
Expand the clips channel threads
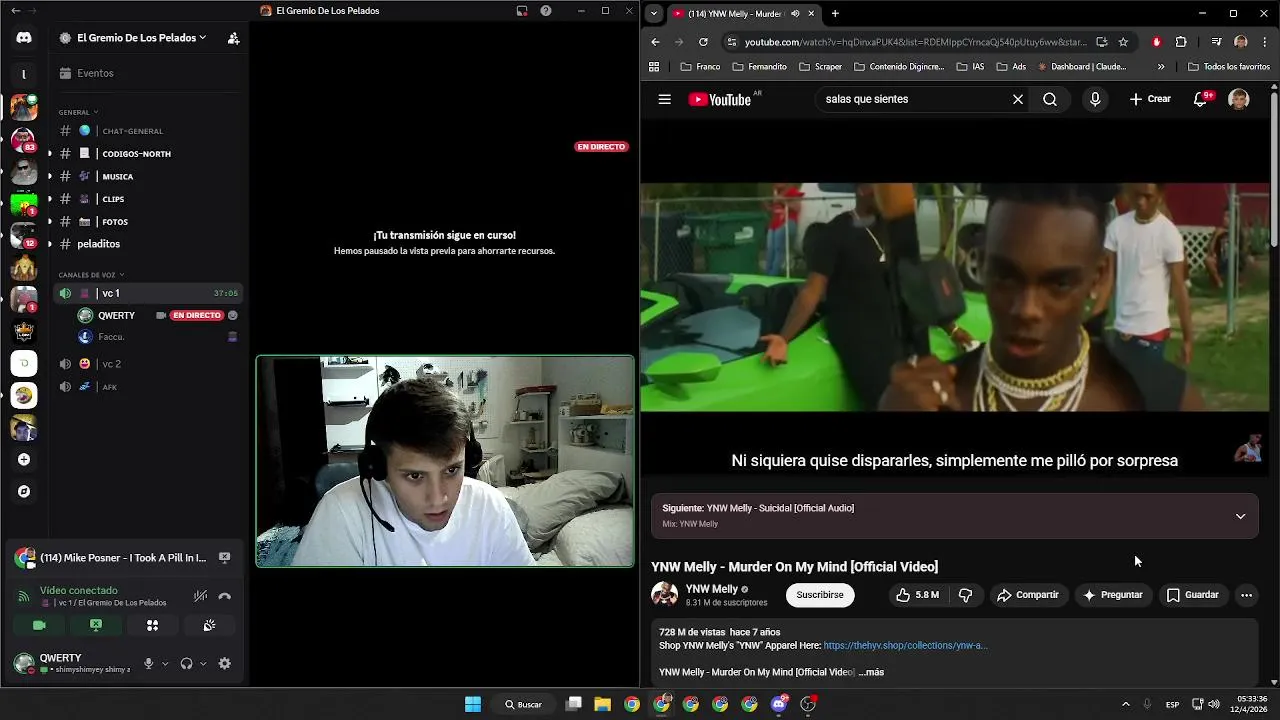click(x=49, y=199)
